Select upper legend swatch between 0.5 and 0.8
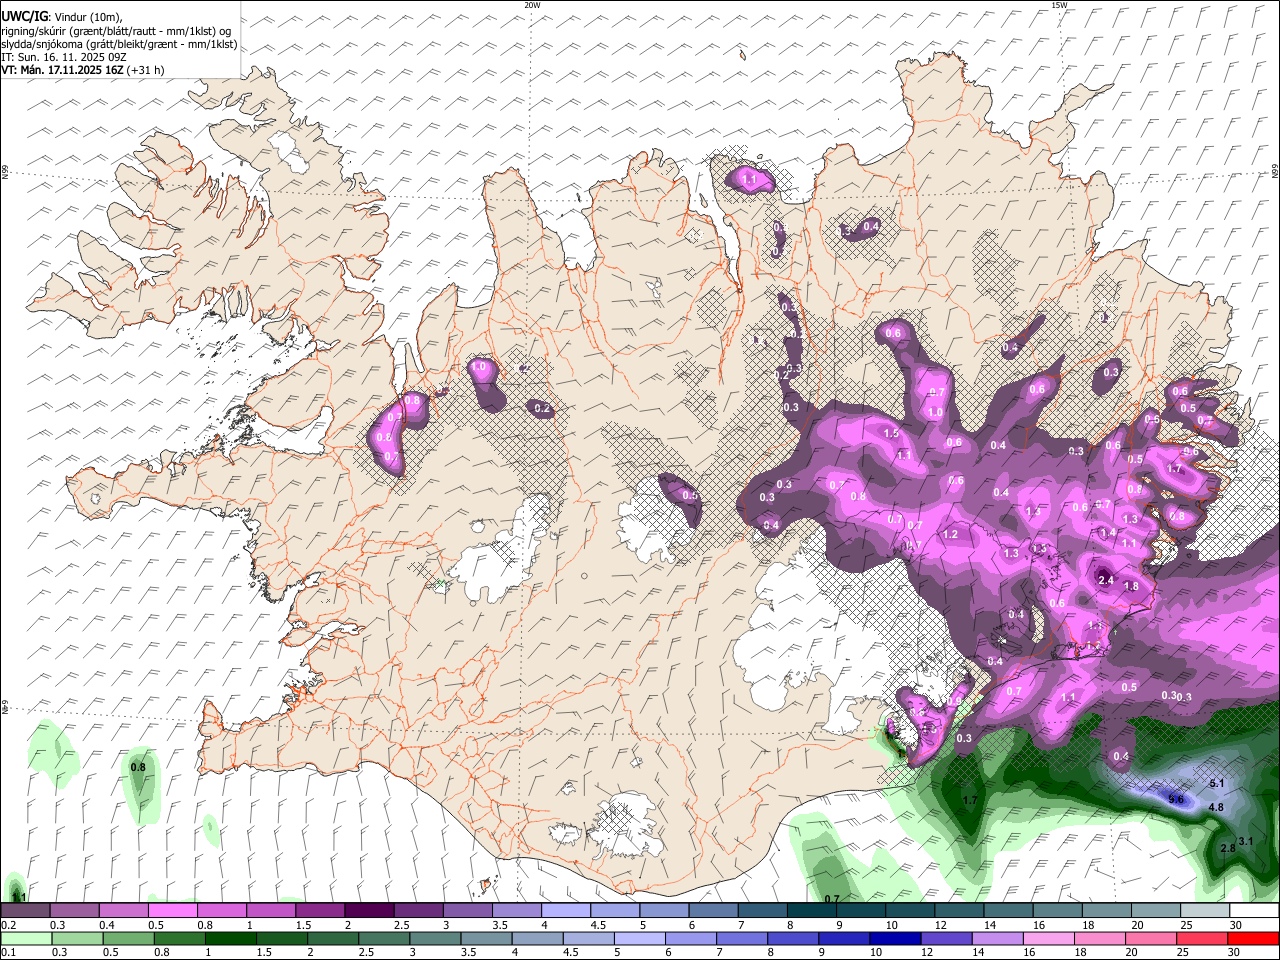Screen dimensions: 1280x960 pos(172,911)
